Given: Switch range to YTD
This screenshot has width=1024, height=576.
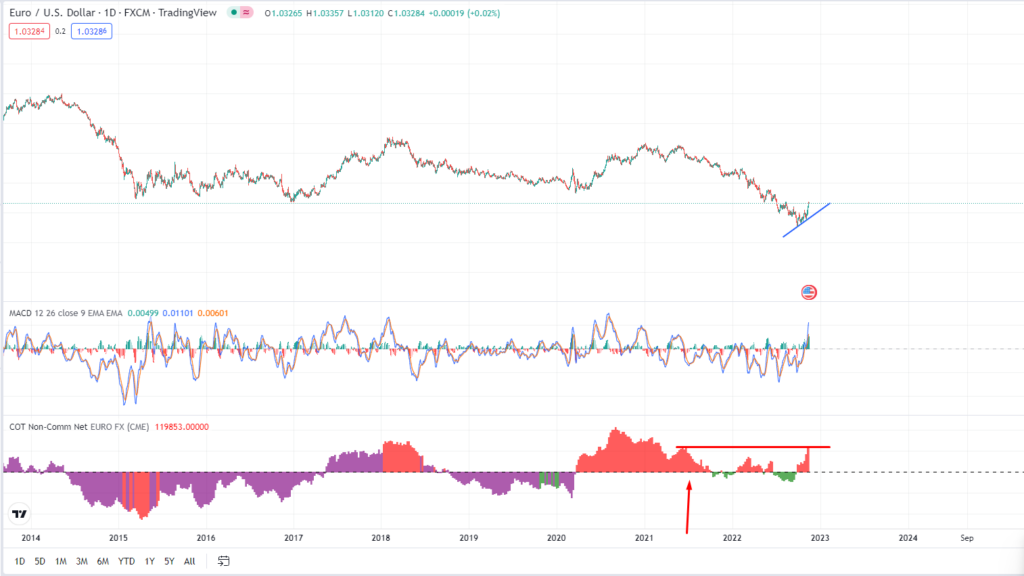Looking at the screenshot, I should [x=126, y=561].
